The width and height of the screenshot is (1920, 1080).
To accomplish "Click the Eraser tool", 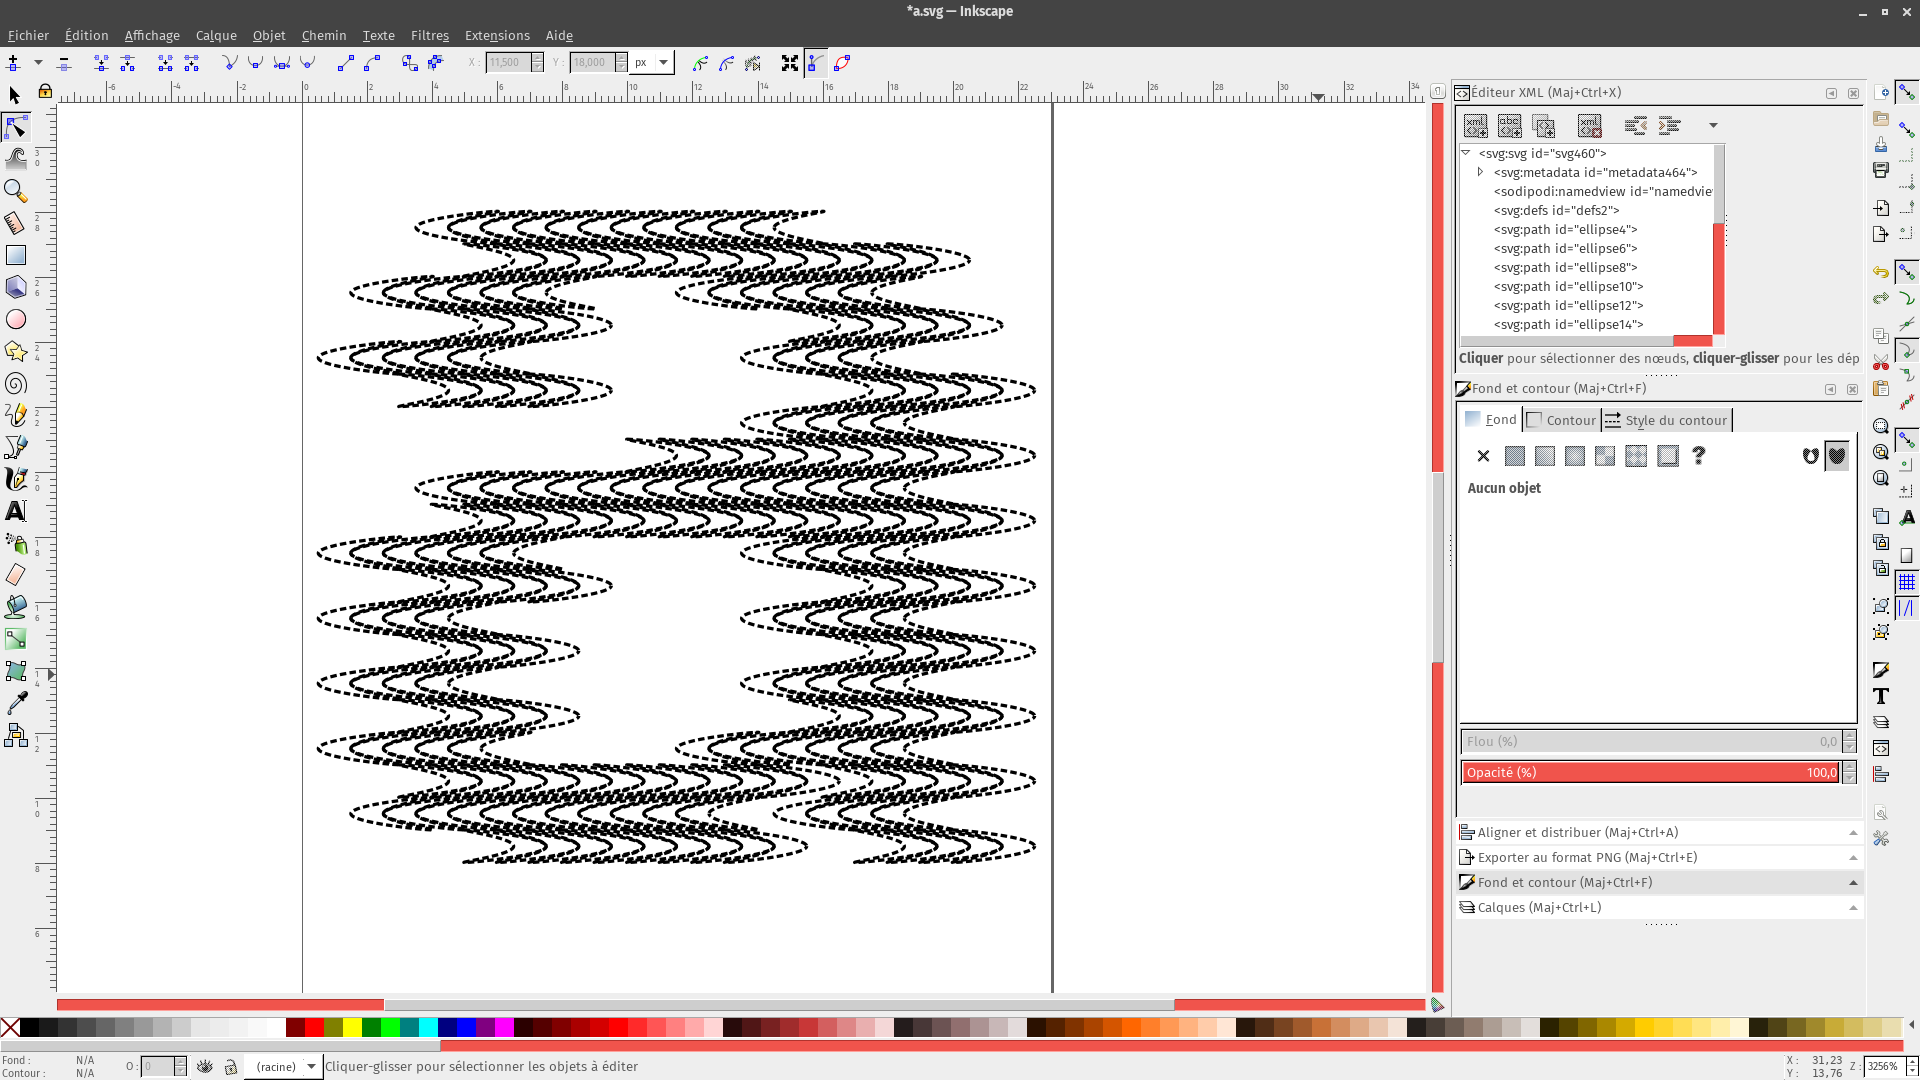I will 16,575.
